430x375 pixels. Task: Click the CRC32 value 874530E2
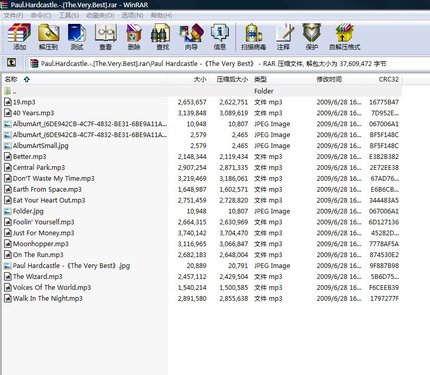[384, 255]
